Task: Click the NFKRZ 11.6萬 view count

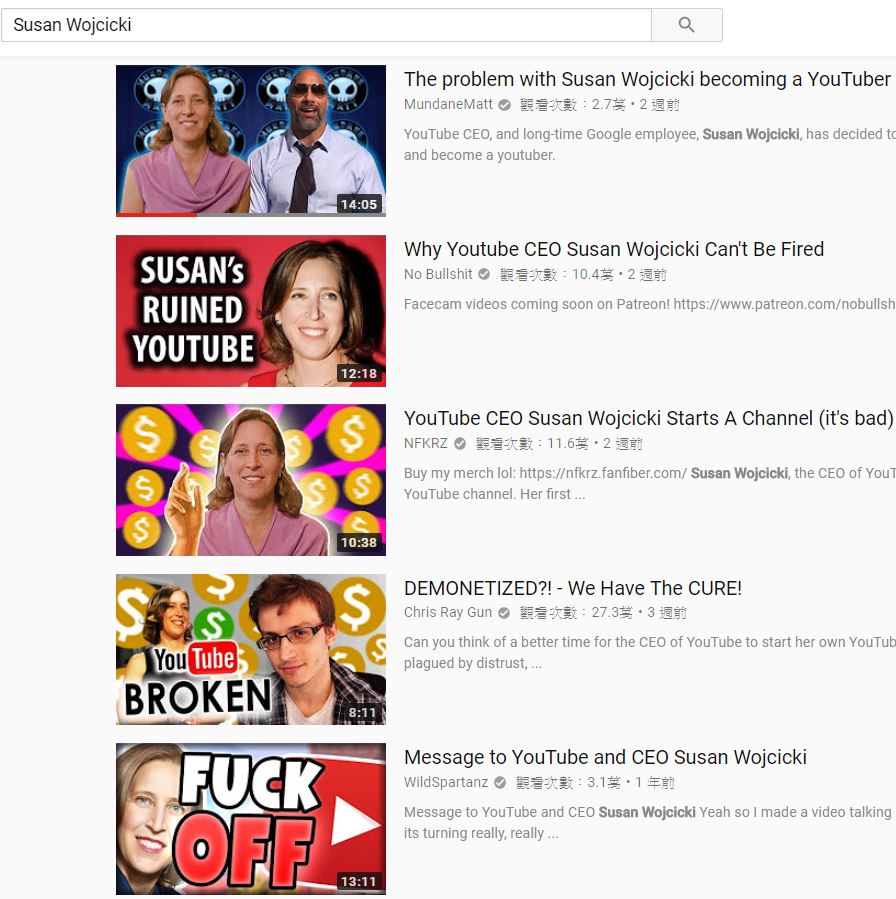Action: point(533,444)
